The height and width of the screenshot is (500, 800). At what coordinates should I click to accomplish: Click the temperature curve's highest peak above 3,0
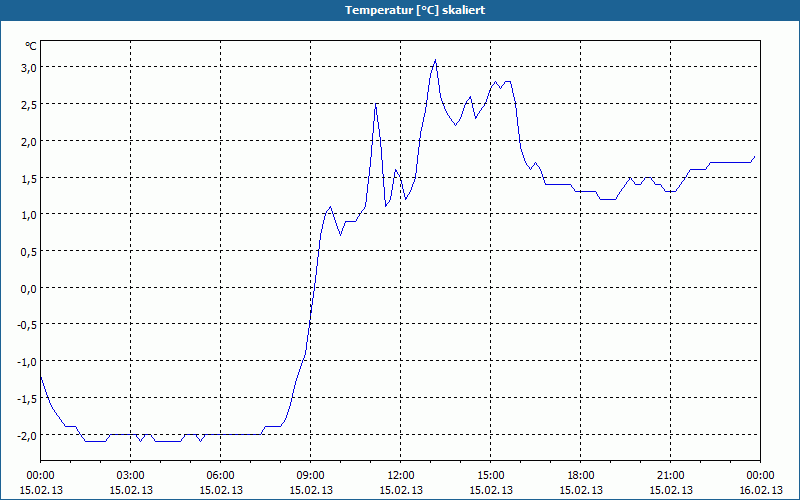pyautogui.click(x=435, y=60)
